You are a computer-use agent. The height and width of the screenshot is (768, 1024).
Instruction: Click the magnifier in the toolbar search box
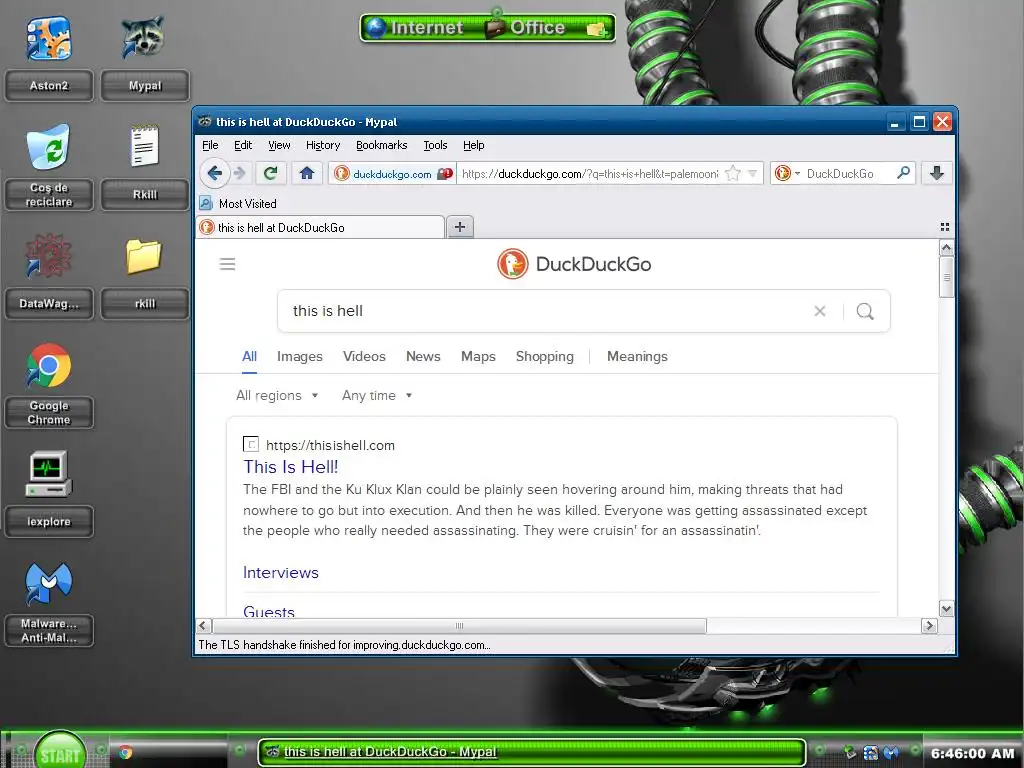pyautogui.click(x=903, y=173)
